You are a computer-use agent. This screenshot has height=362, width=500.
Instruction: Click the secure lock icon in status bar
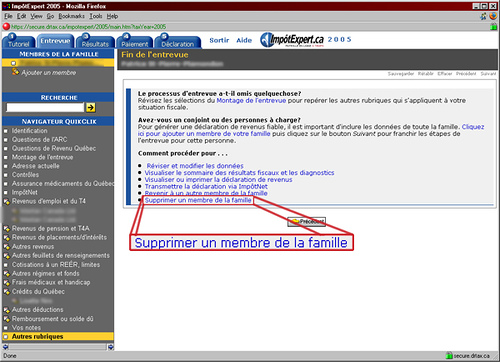coord(449,355)
